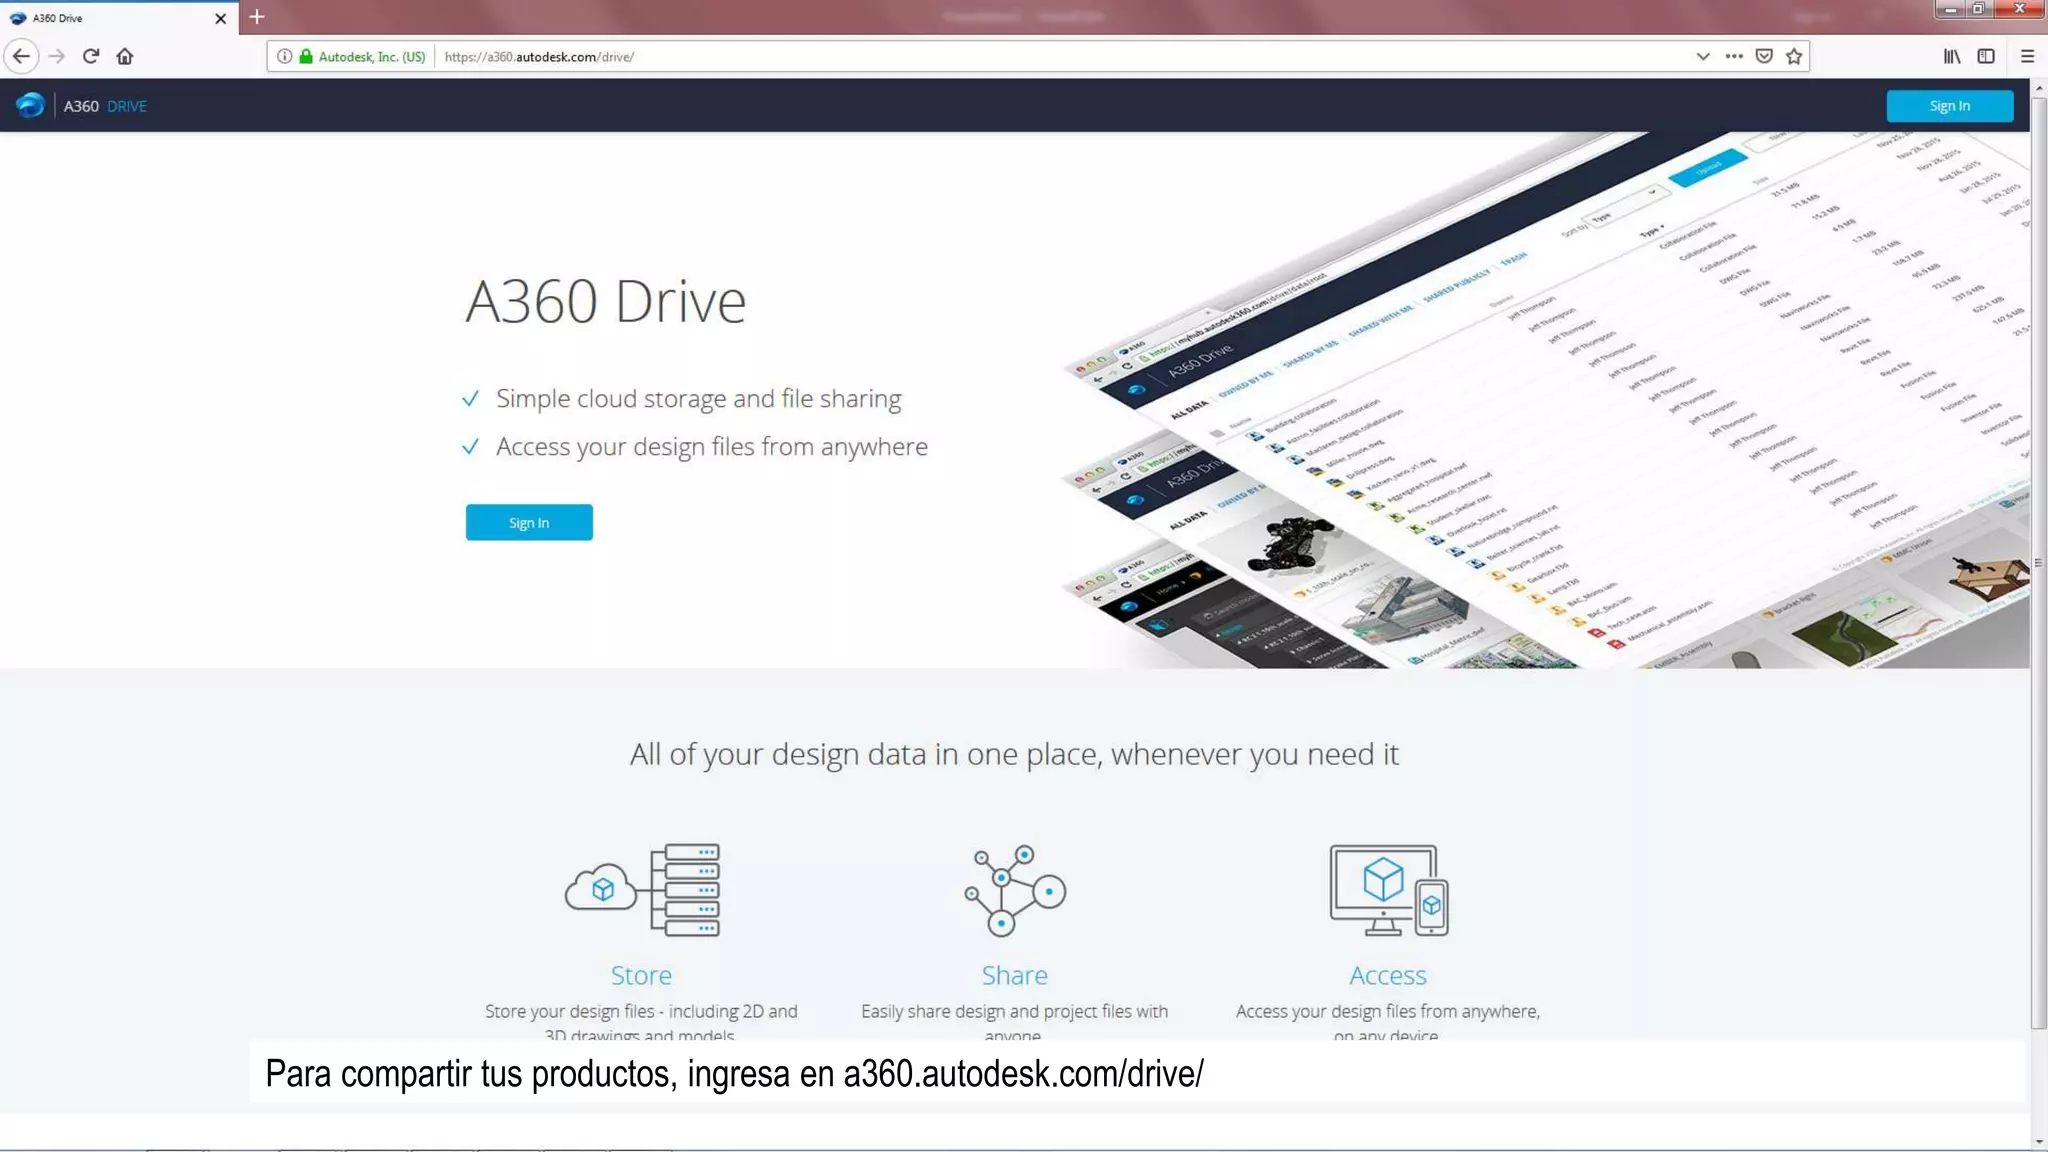Click Sign In below the A360 Drive heading
2048x1152 pixels.
click(528, 522)
